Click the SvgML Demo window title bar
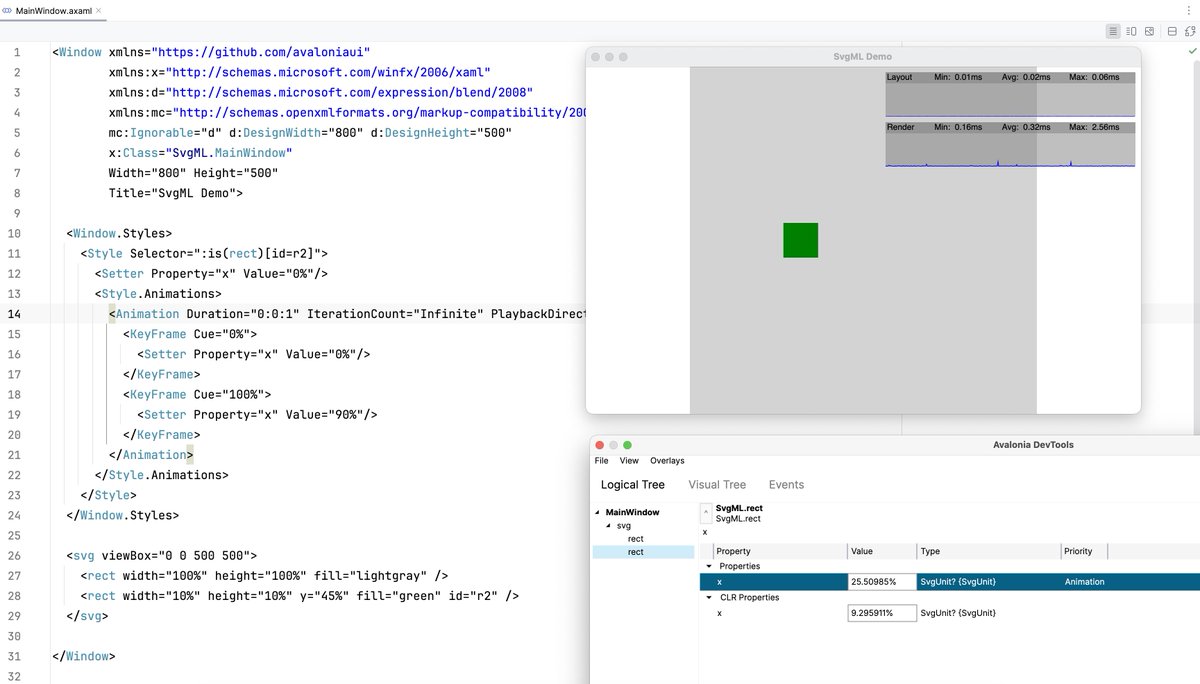Viewport: 1200px width, 684px height. click(x=862, y=56)
